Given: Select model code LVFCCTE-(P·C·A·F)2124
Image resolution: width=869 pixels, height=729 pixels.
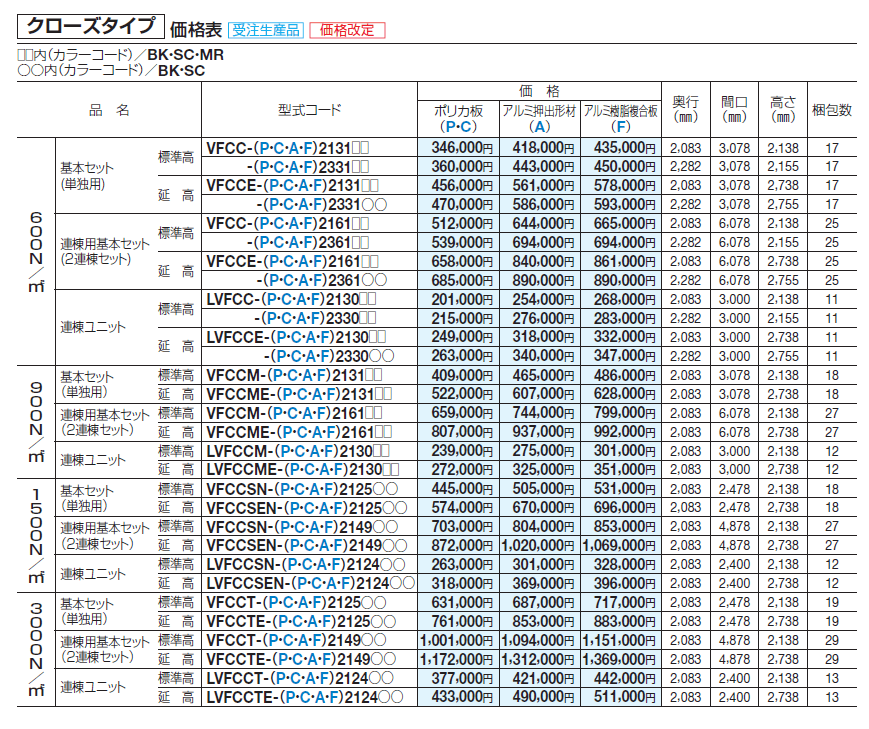Looking at the screenshot, I should 308,695.
